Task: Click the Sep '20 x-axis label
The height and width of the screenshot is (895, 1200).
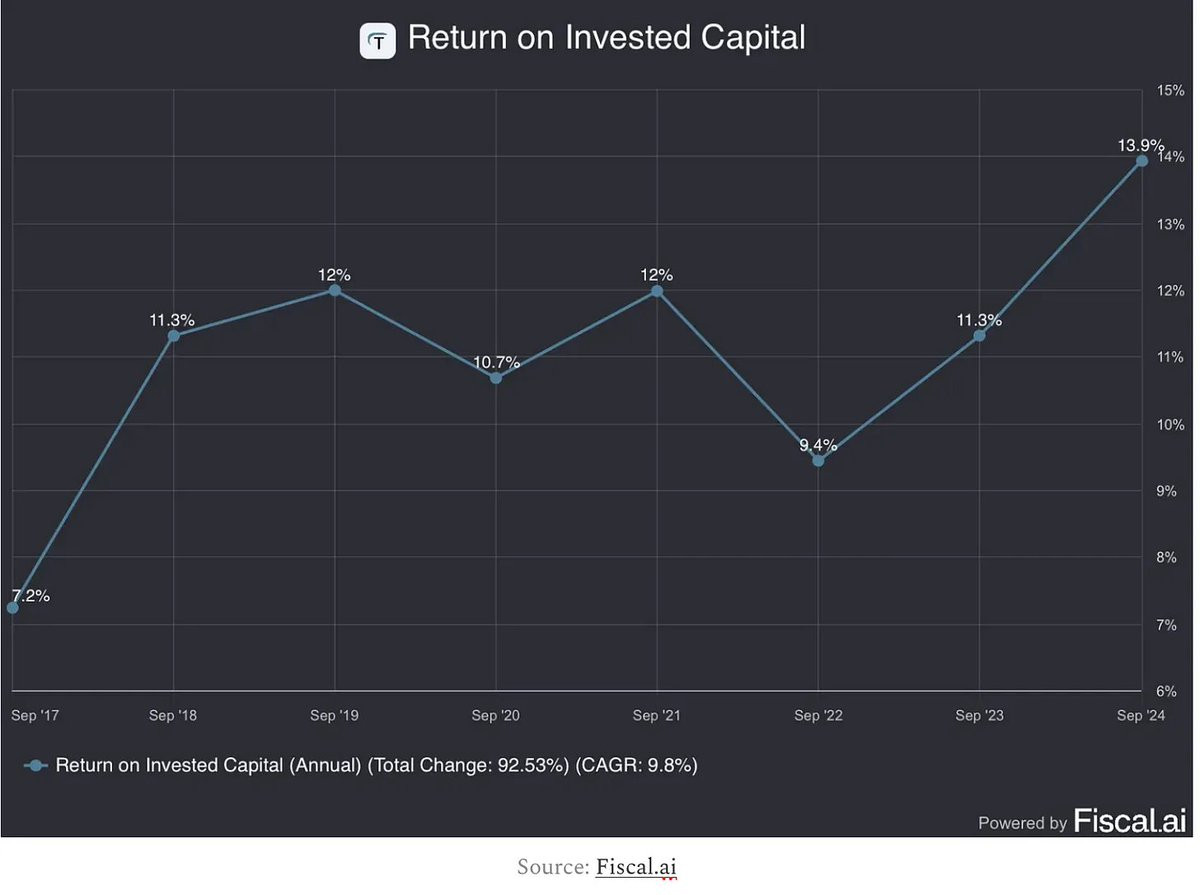Action: tap(496, 715)
